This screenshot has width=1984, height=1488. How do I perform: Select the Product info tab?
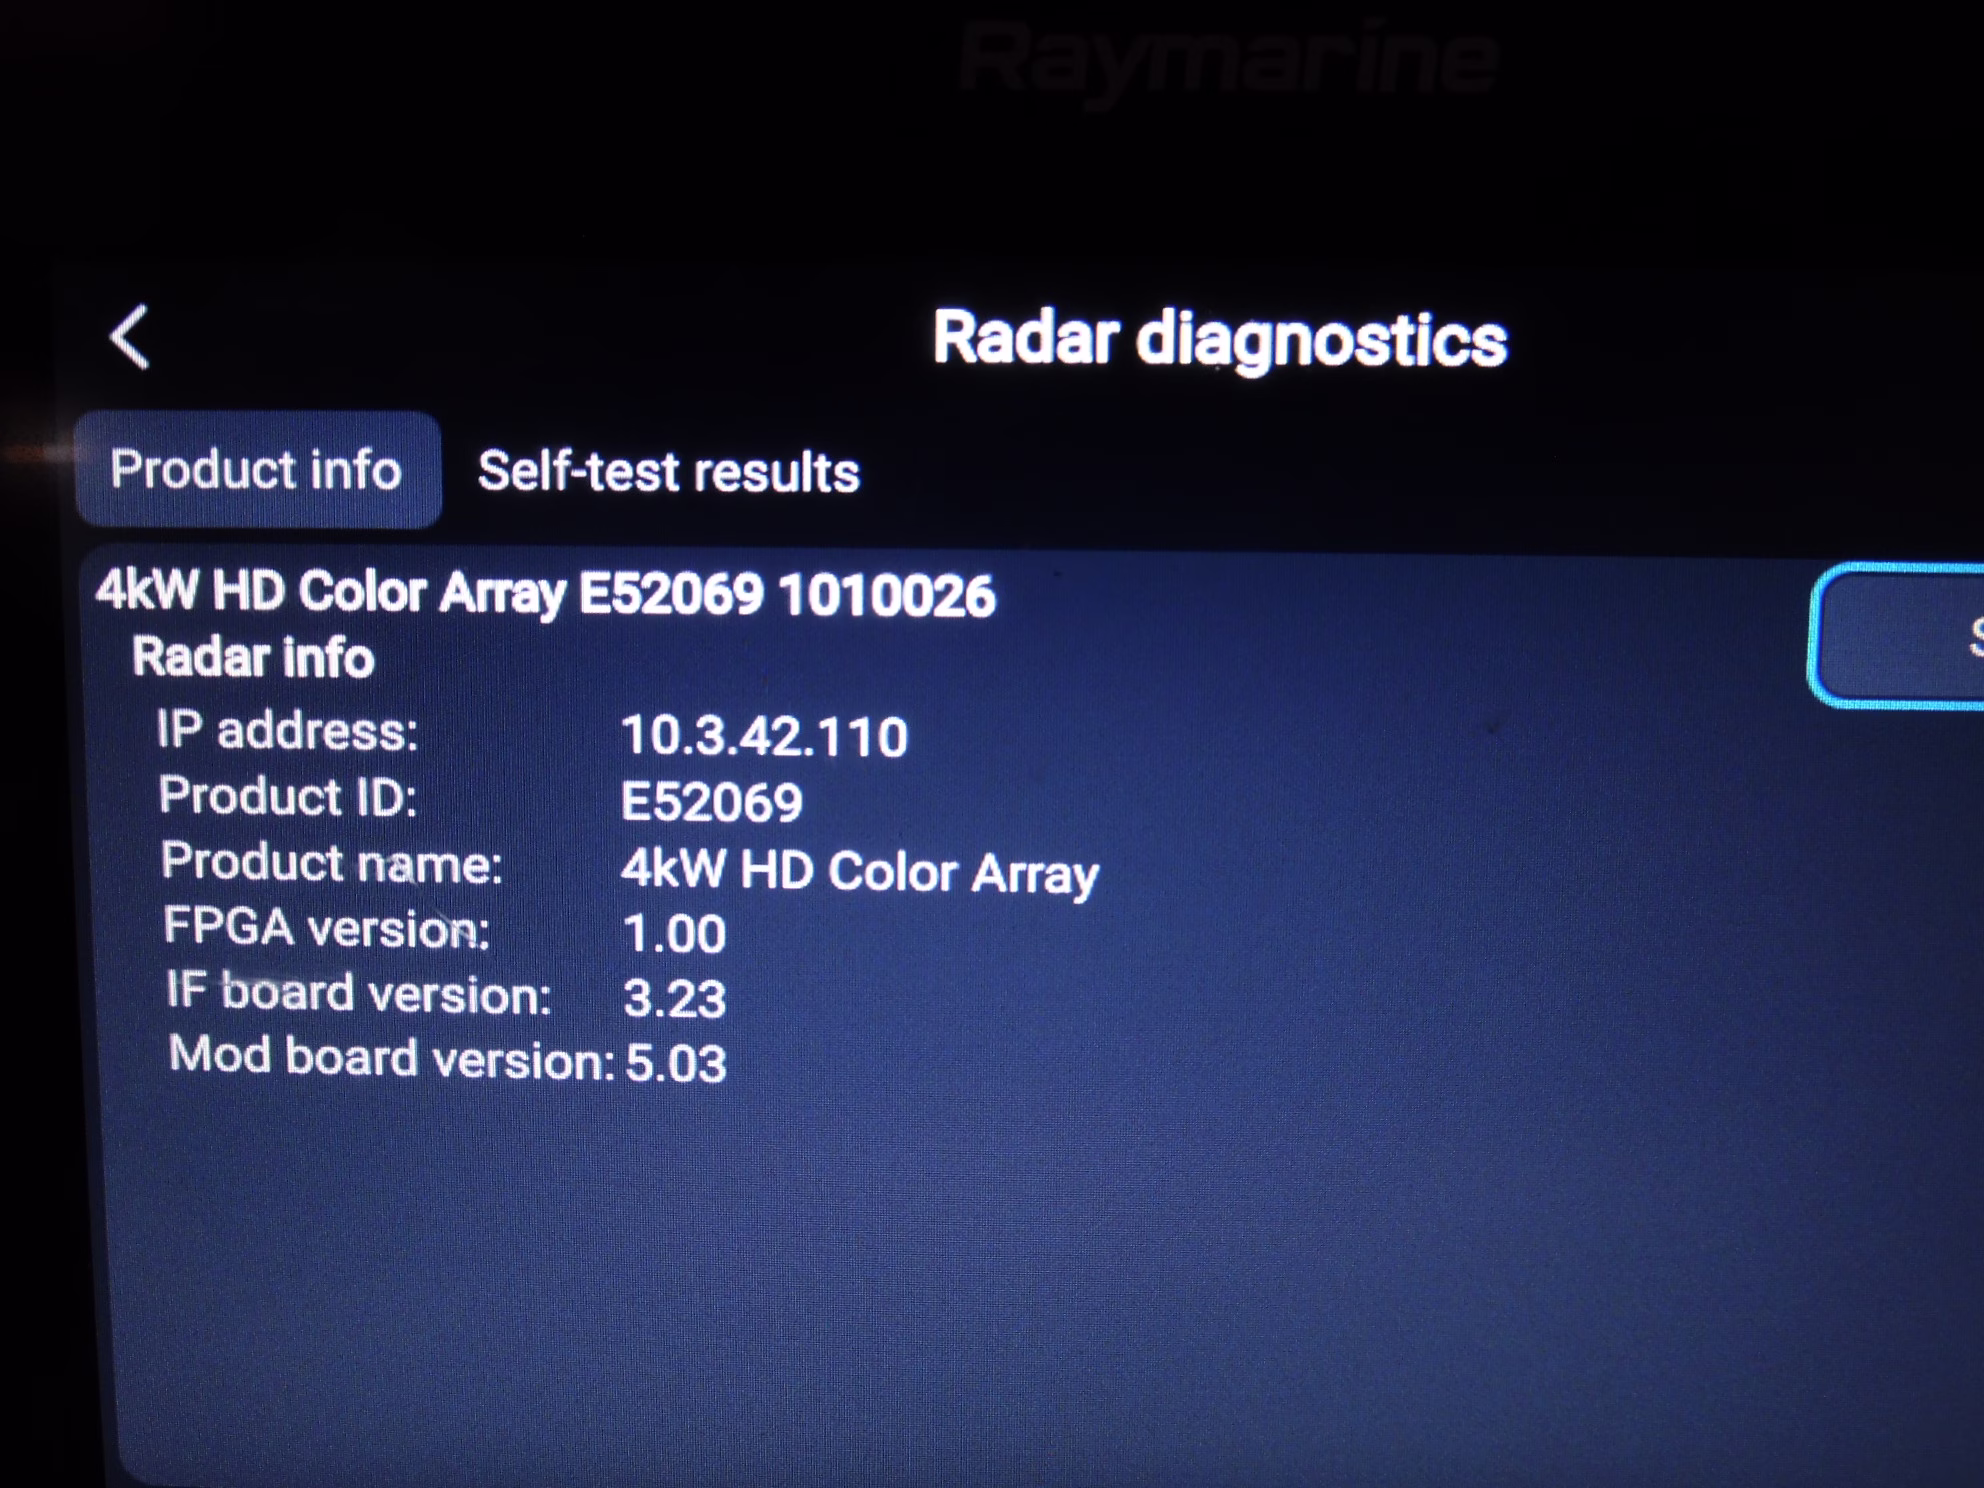click(258, 469)
